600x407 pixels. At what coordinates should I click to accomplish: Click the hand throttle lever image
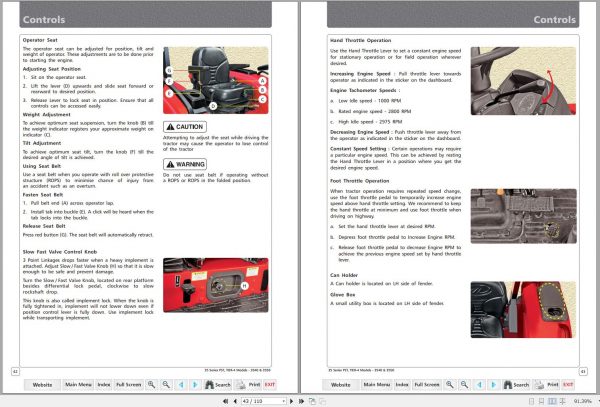point(523,81)
